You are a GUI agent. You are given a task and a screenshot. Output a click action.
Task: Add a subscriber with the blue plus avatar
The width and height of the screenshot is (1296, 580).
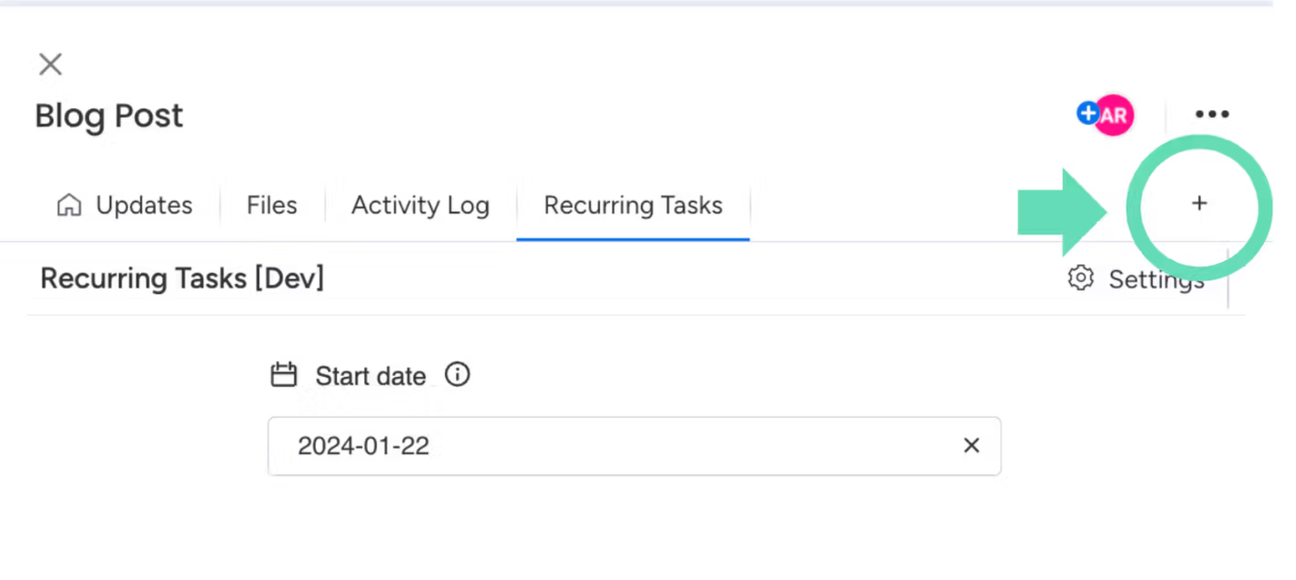click(x=1086, y=113)
